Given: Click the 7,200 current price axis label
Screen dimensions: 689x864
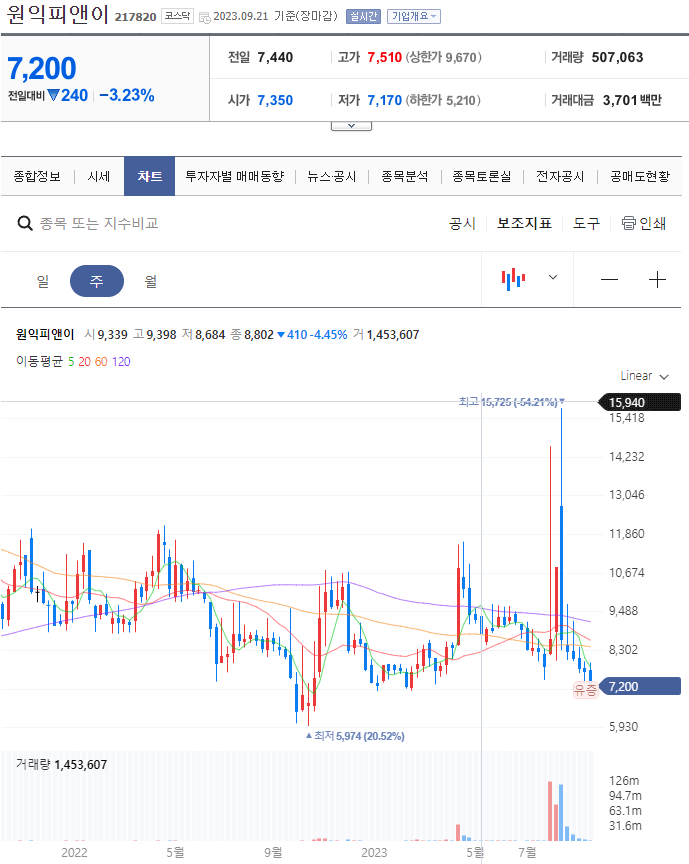Looking at the screenshot, I should point(640,687).
